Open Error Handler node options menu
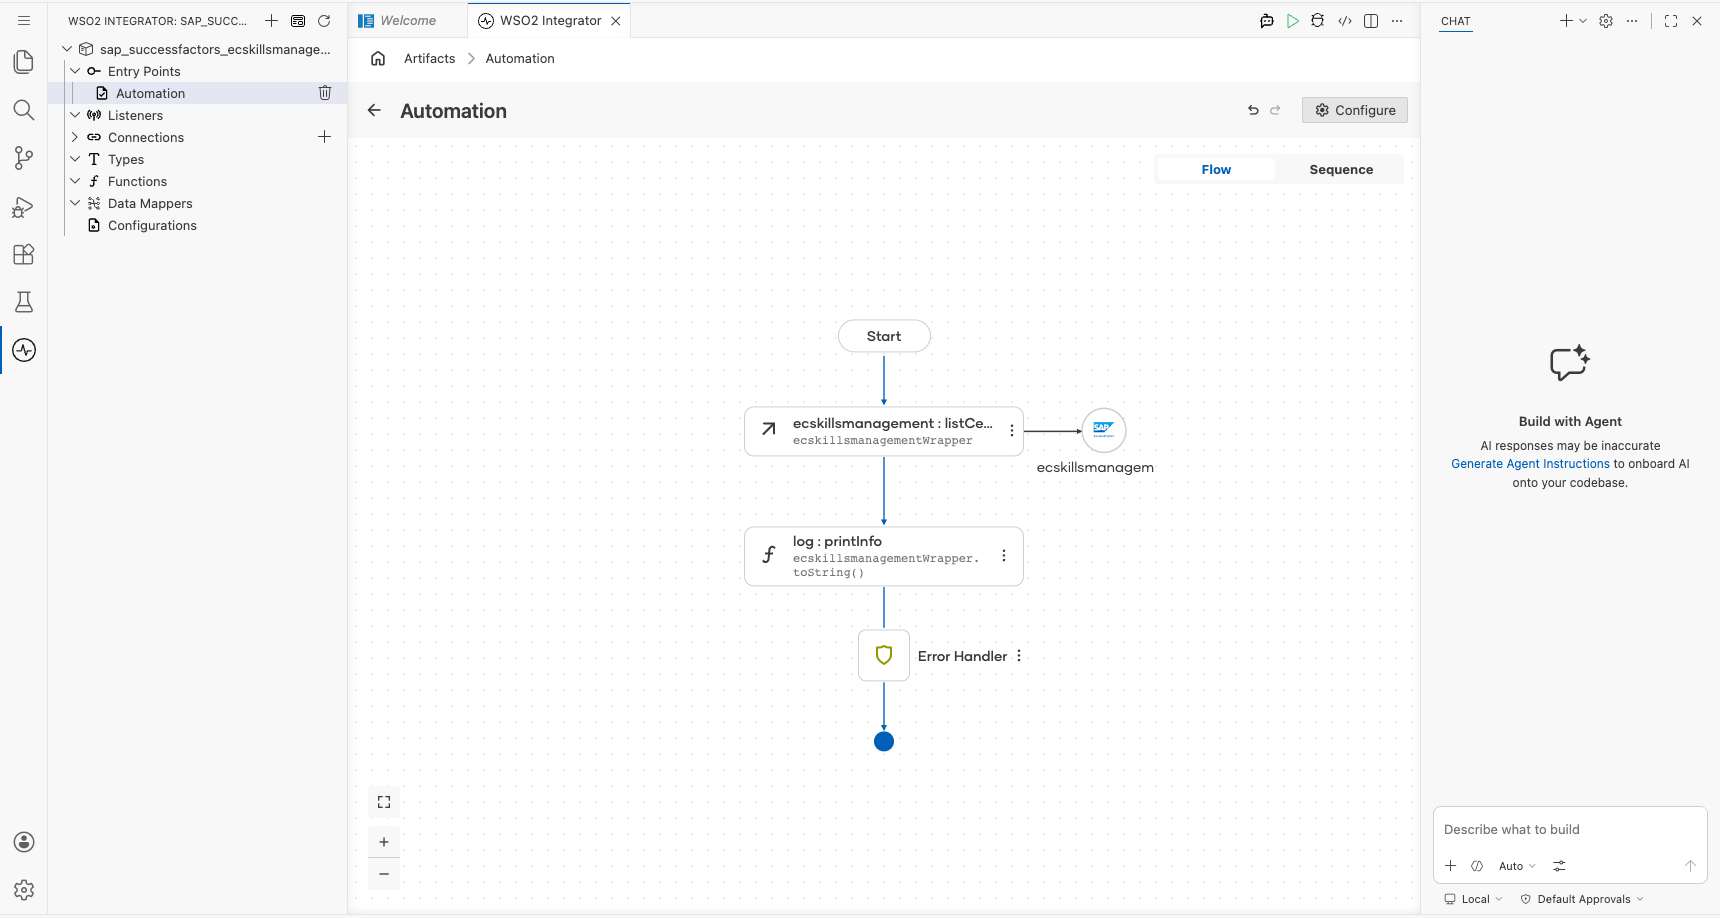 (x=1019, y=656)
